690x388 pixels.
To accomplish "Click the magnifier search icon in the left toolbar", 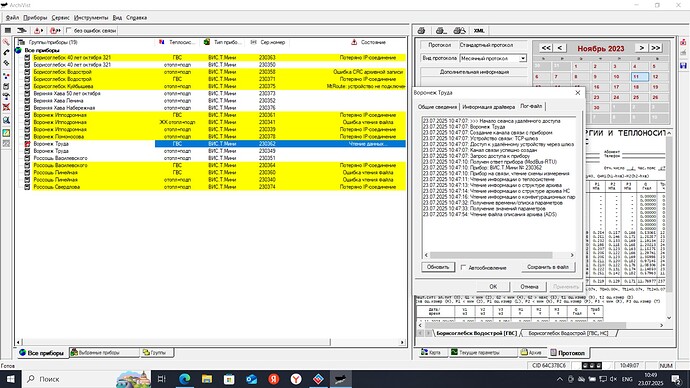I will [6, 120].
